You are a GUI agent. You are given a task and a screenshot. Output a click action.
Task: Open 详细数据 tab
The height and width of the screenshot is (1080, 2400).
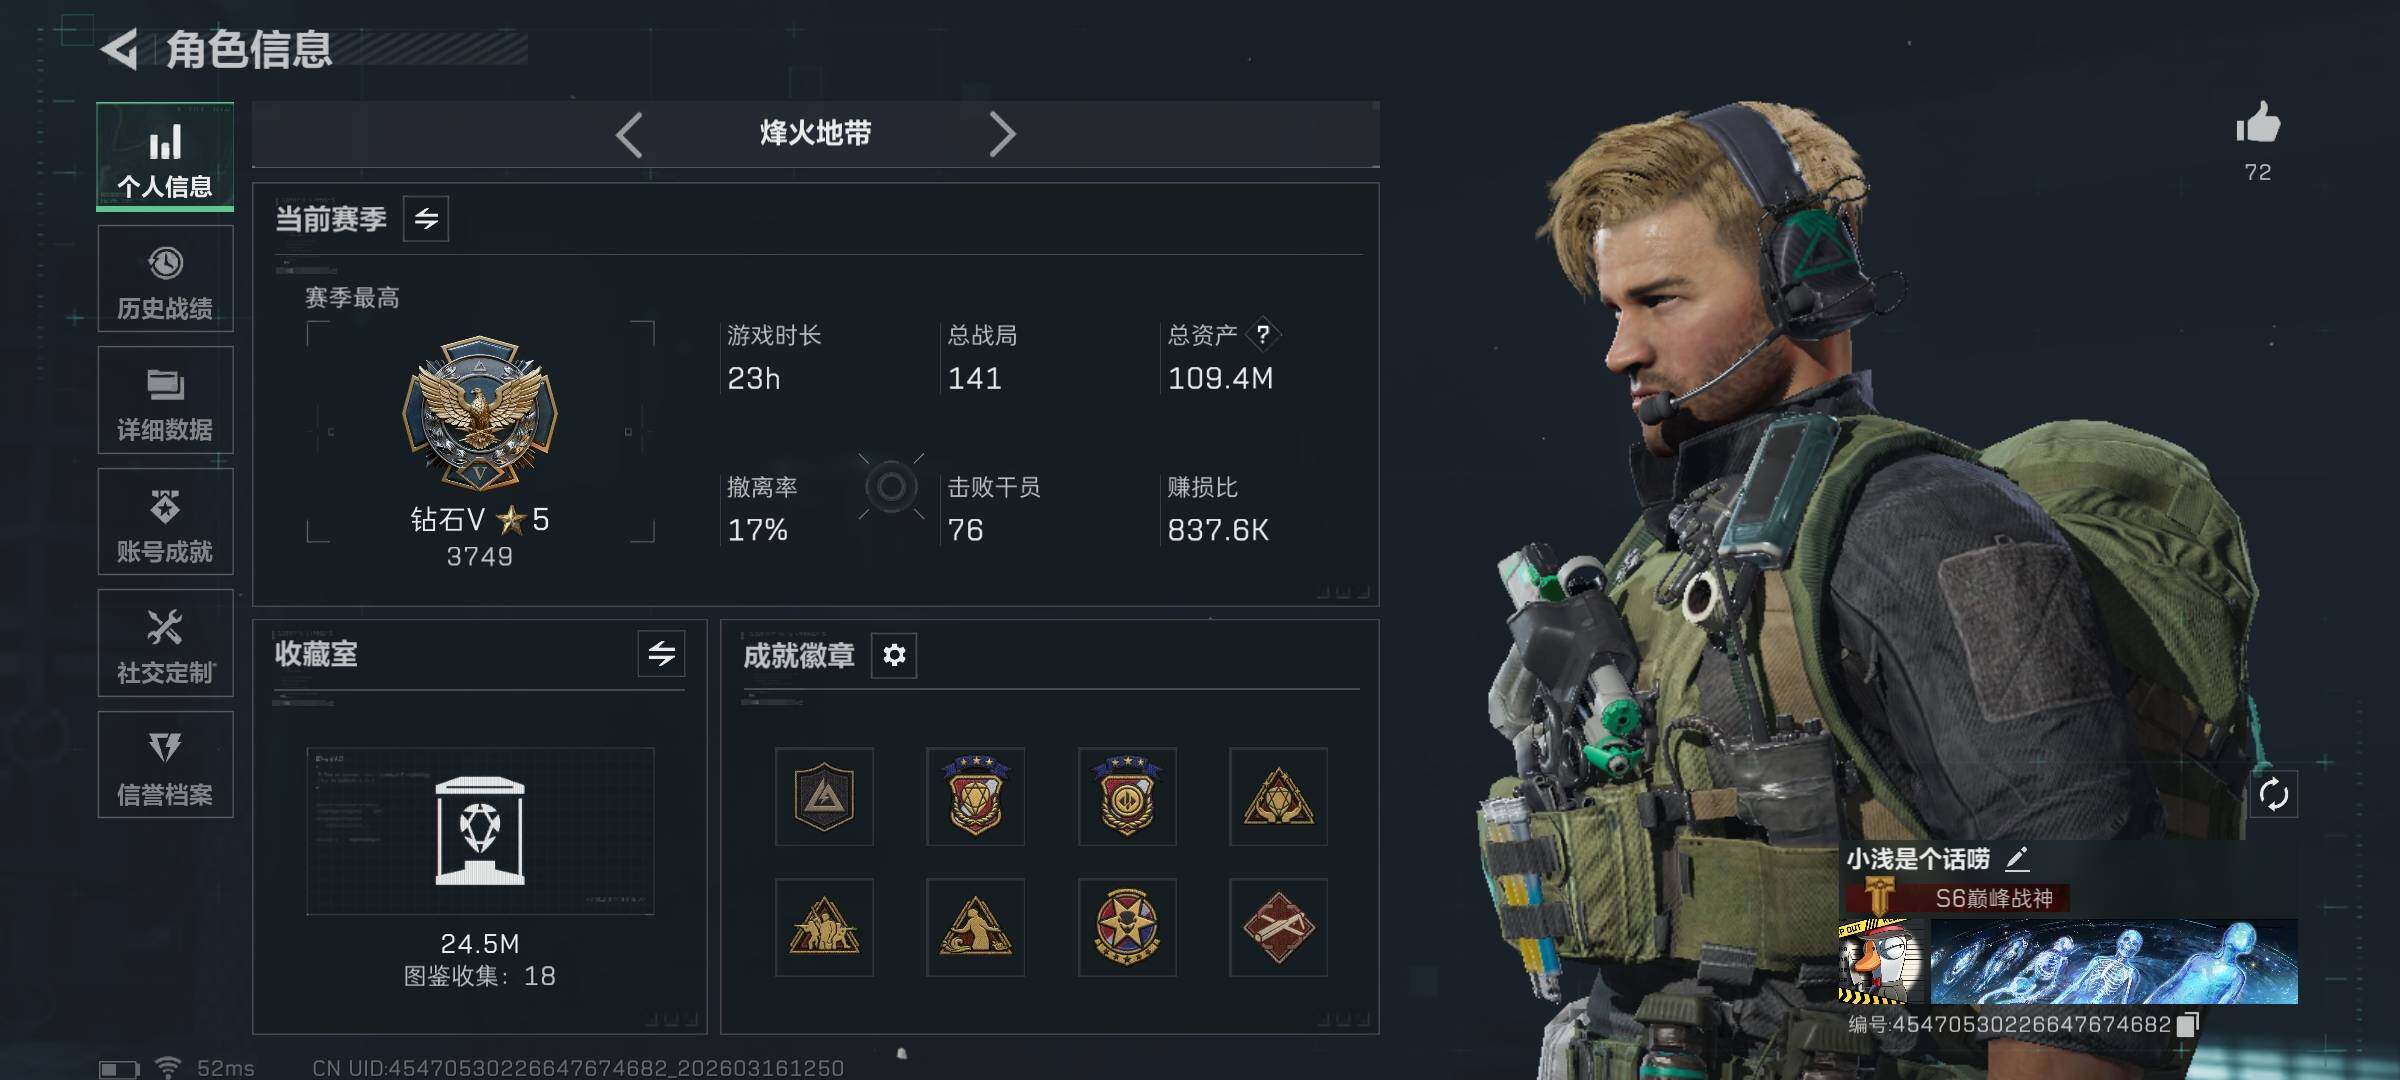165,400
